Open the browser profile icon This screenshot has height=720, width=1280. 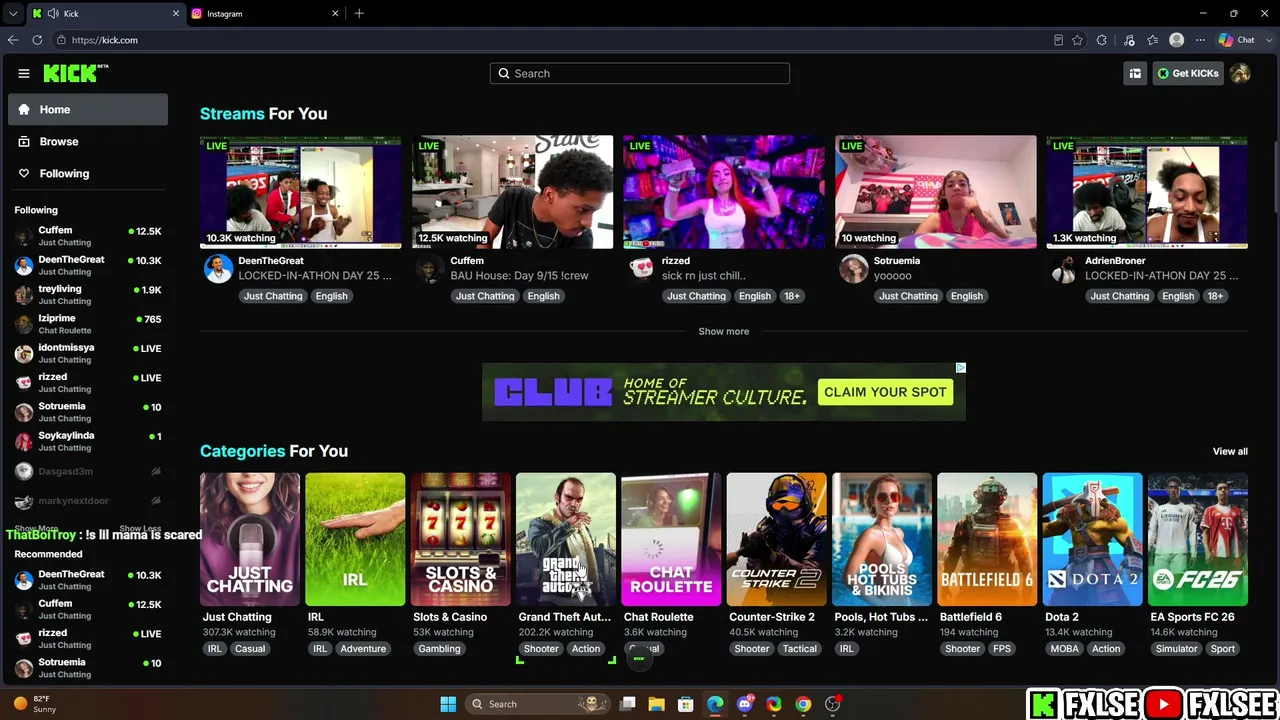point(1177,40)
